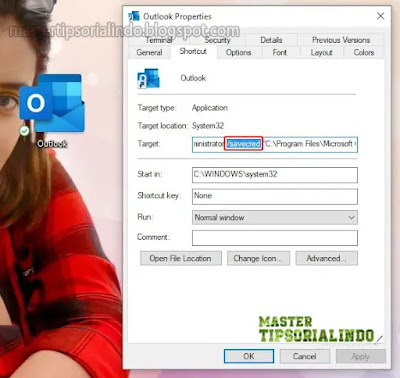Screen dimensions: 400x378
Task: Click the Application target type value
Action: coord(210,108)
